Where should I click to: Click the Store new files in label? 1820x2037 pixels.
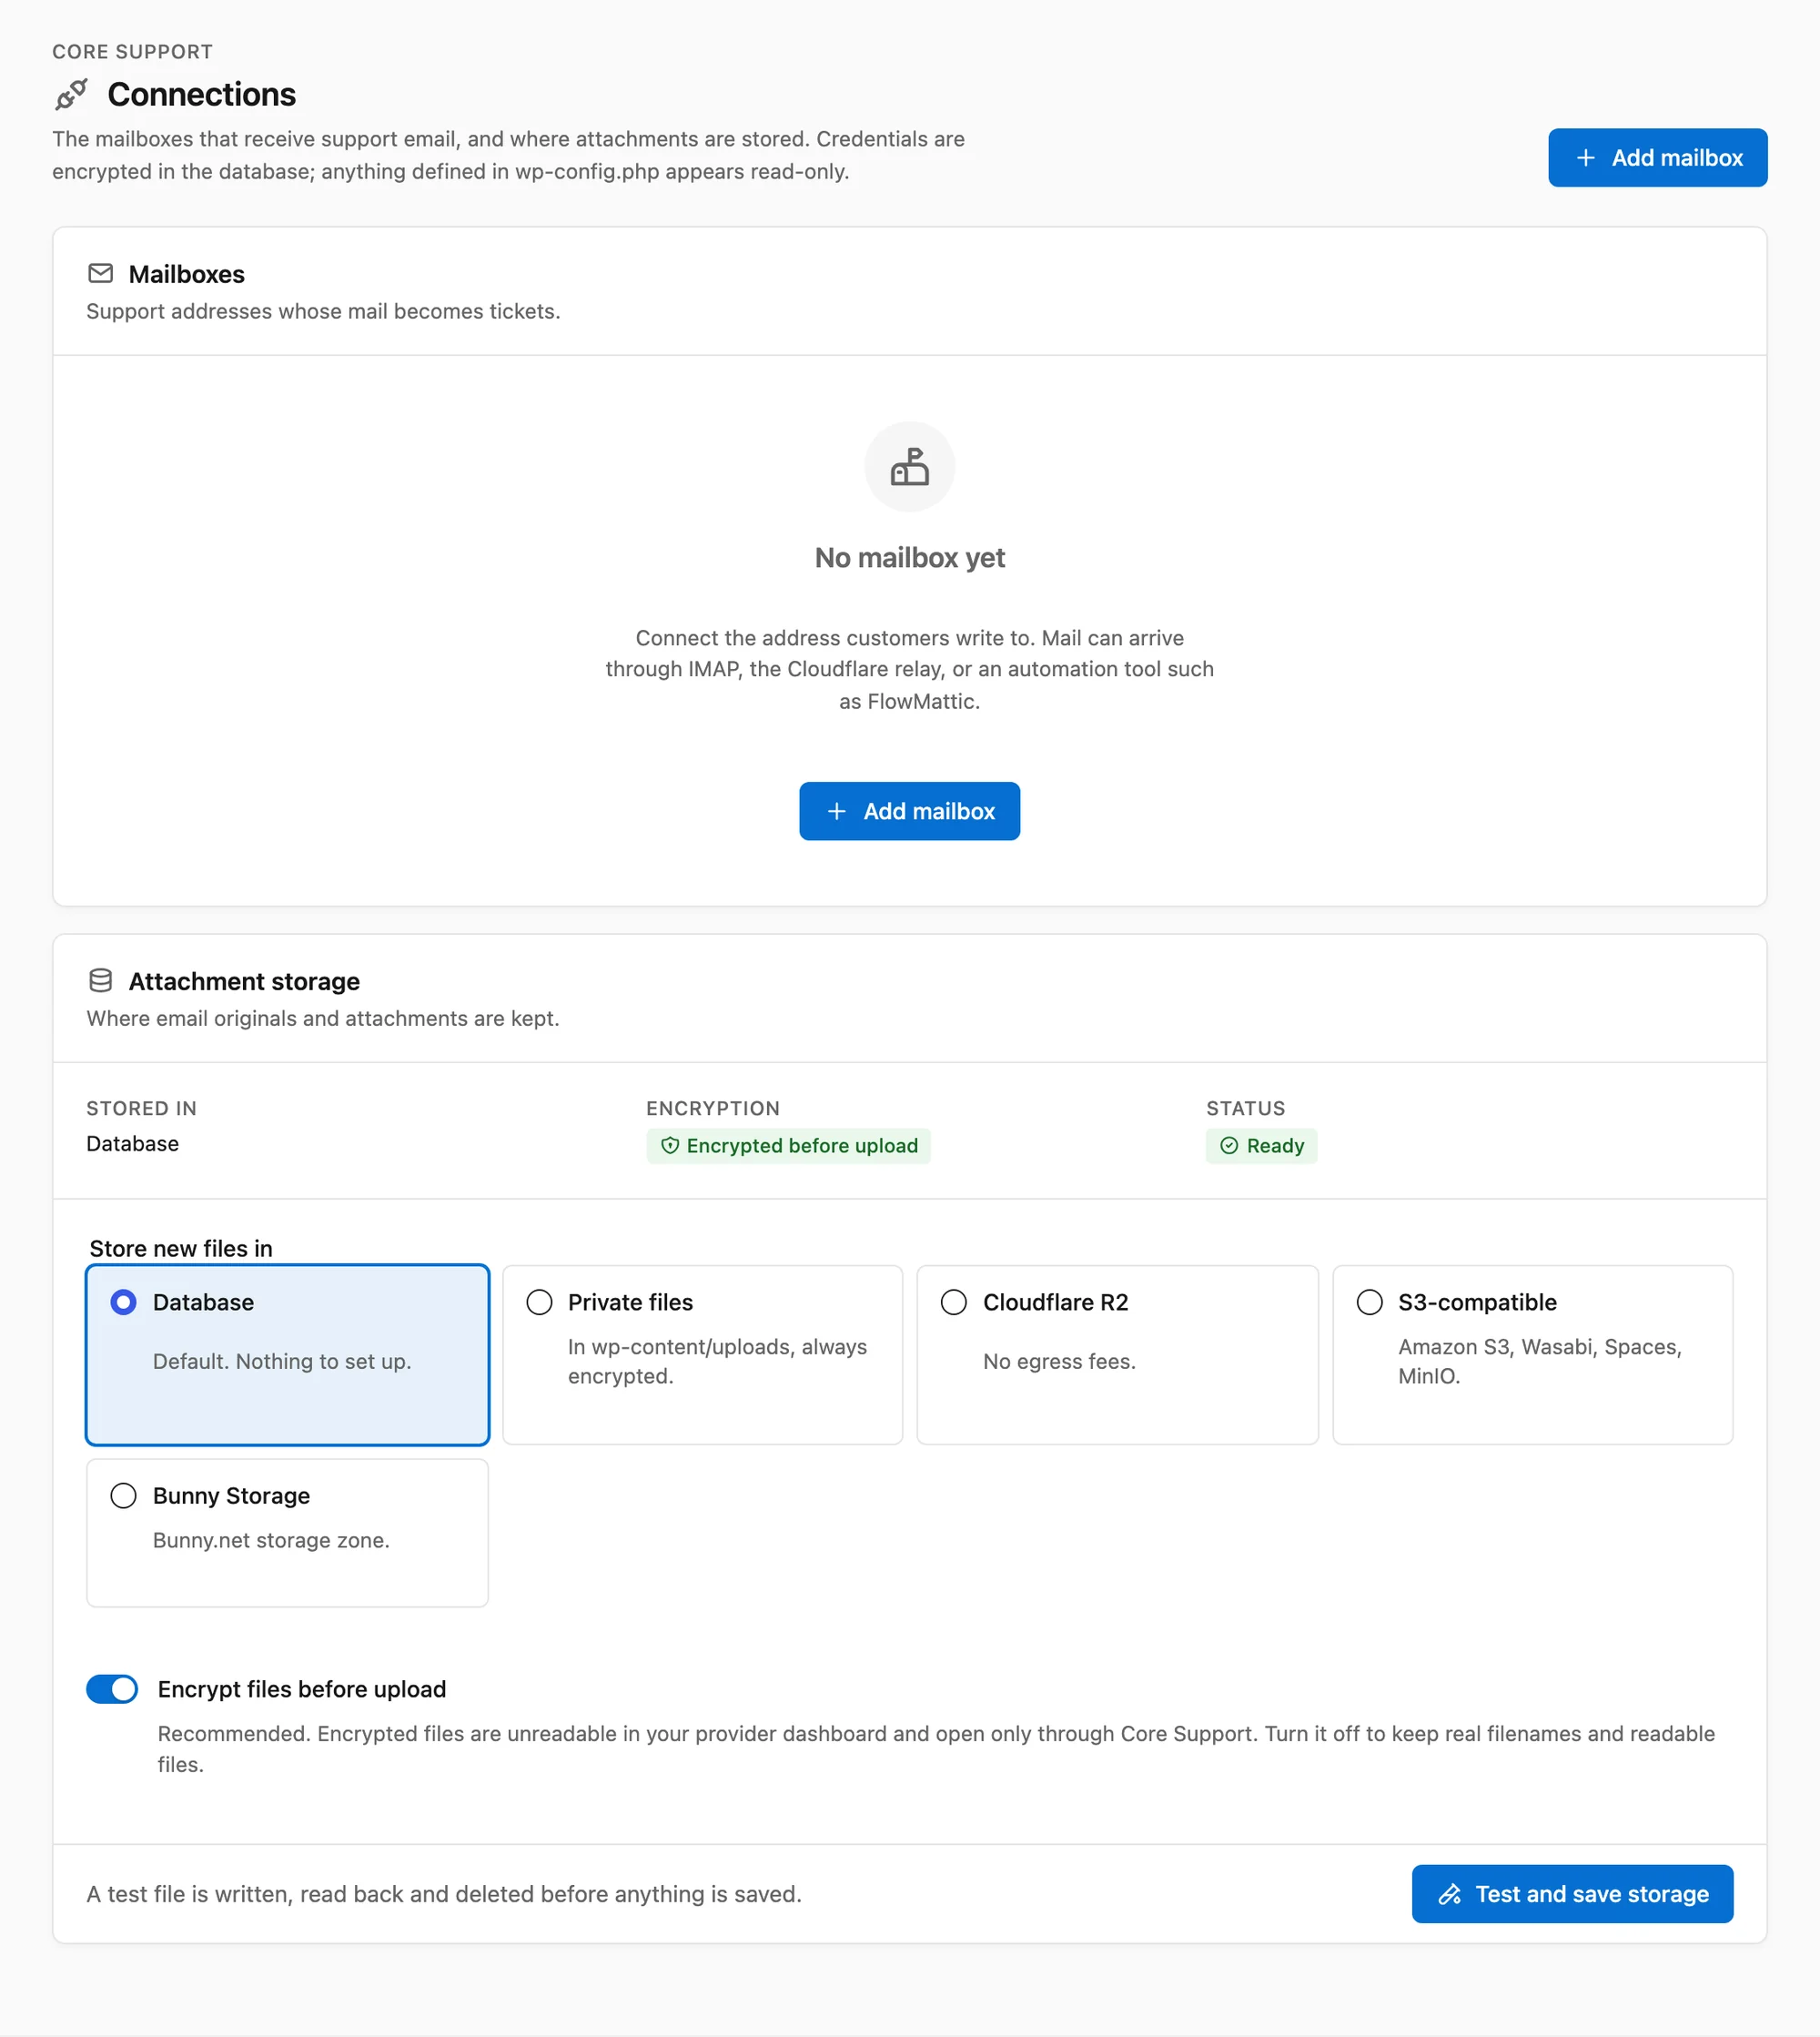(x=180, y=1248)
